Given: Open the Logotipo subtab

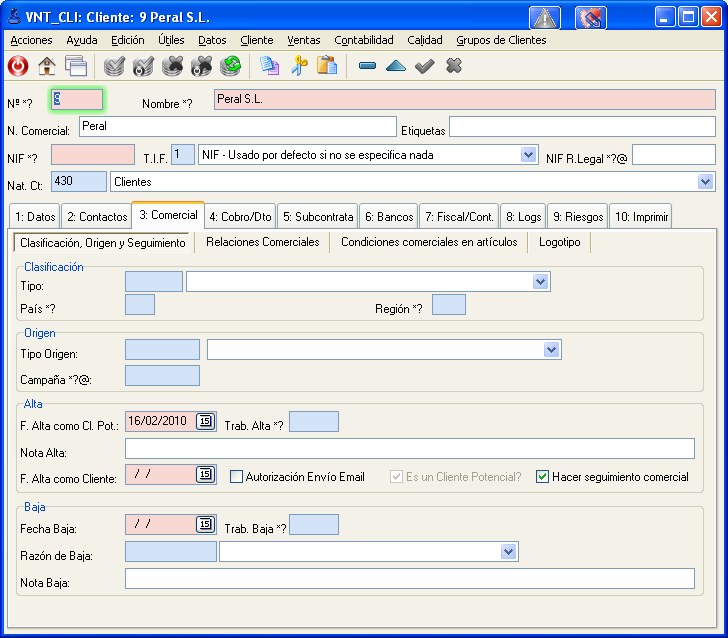Looking at the screenshot, I should click(x=559, y=242).
